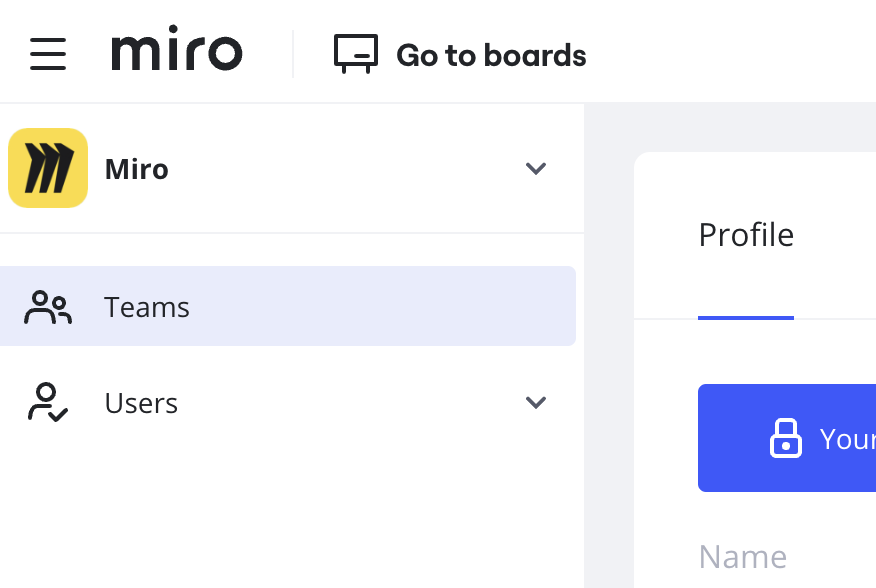This screenshot has width=876, height=588.
Task: Open the hamburger menu icon
Action: [x=48, y=54]
